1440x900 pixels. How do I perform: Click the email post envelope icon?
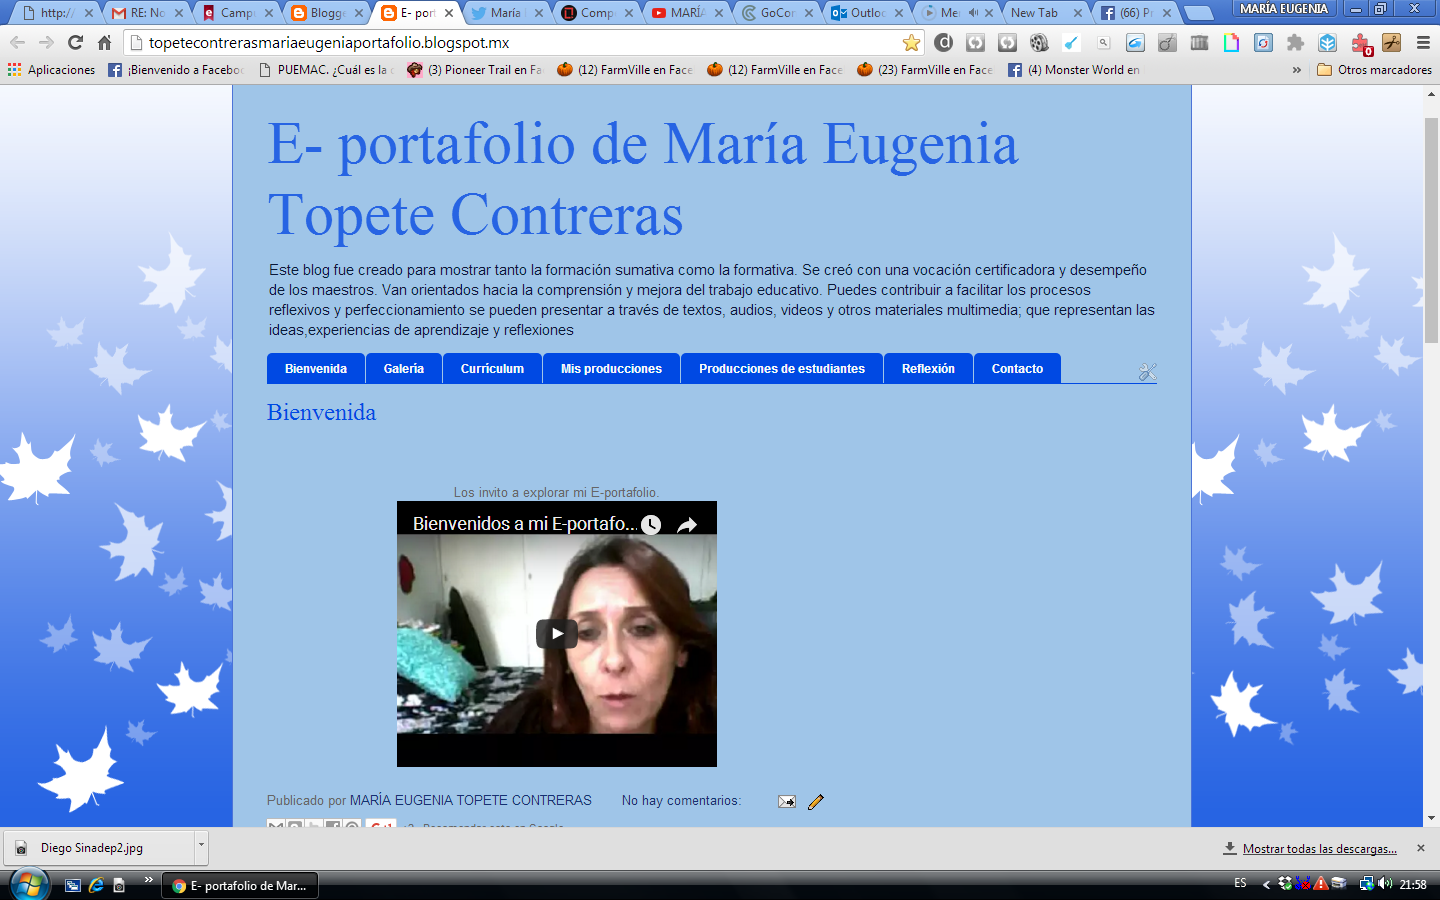coord(787,801)
